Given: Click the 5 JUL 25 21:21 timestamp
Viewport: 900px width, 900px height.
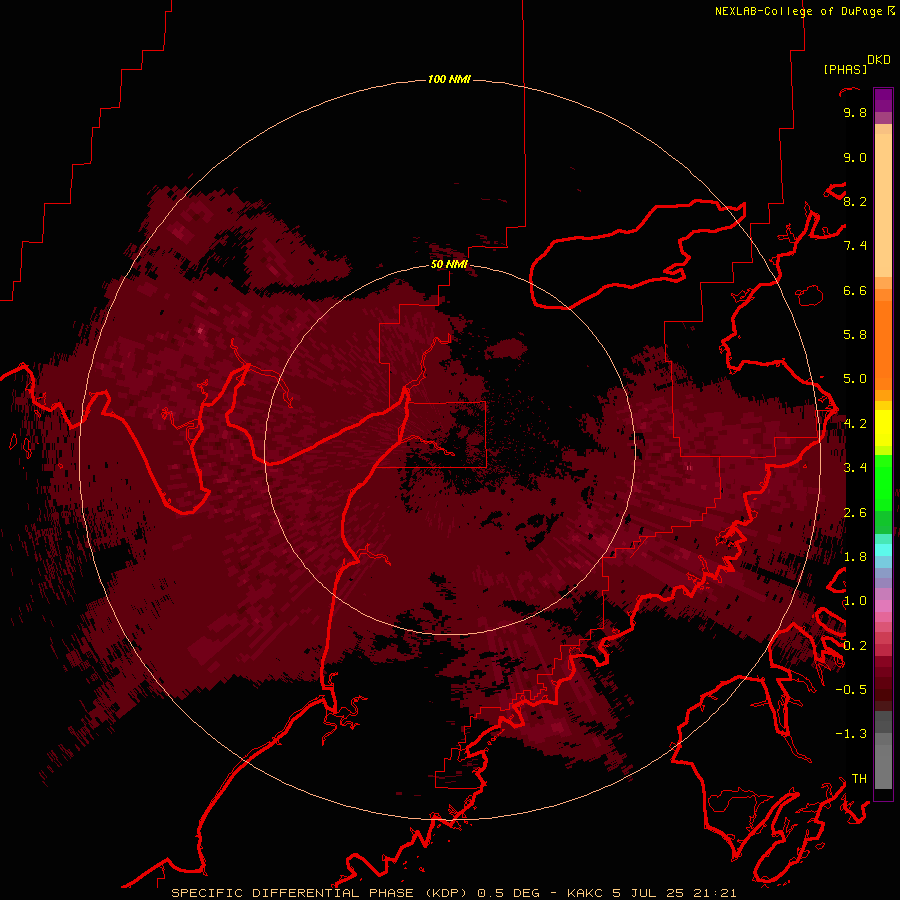Looking at the screenshot, I should (x=674, y=893).
